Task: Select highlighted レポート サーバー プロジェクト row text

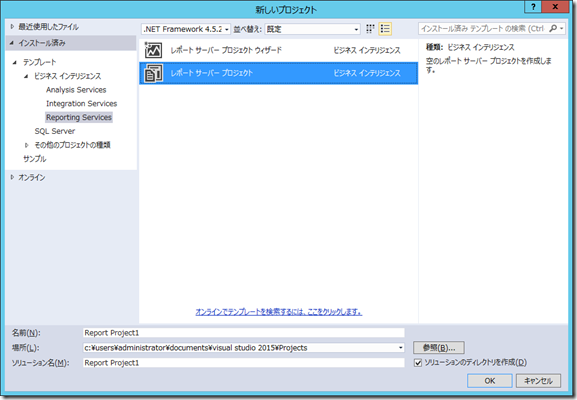Action: coord(212,73)
